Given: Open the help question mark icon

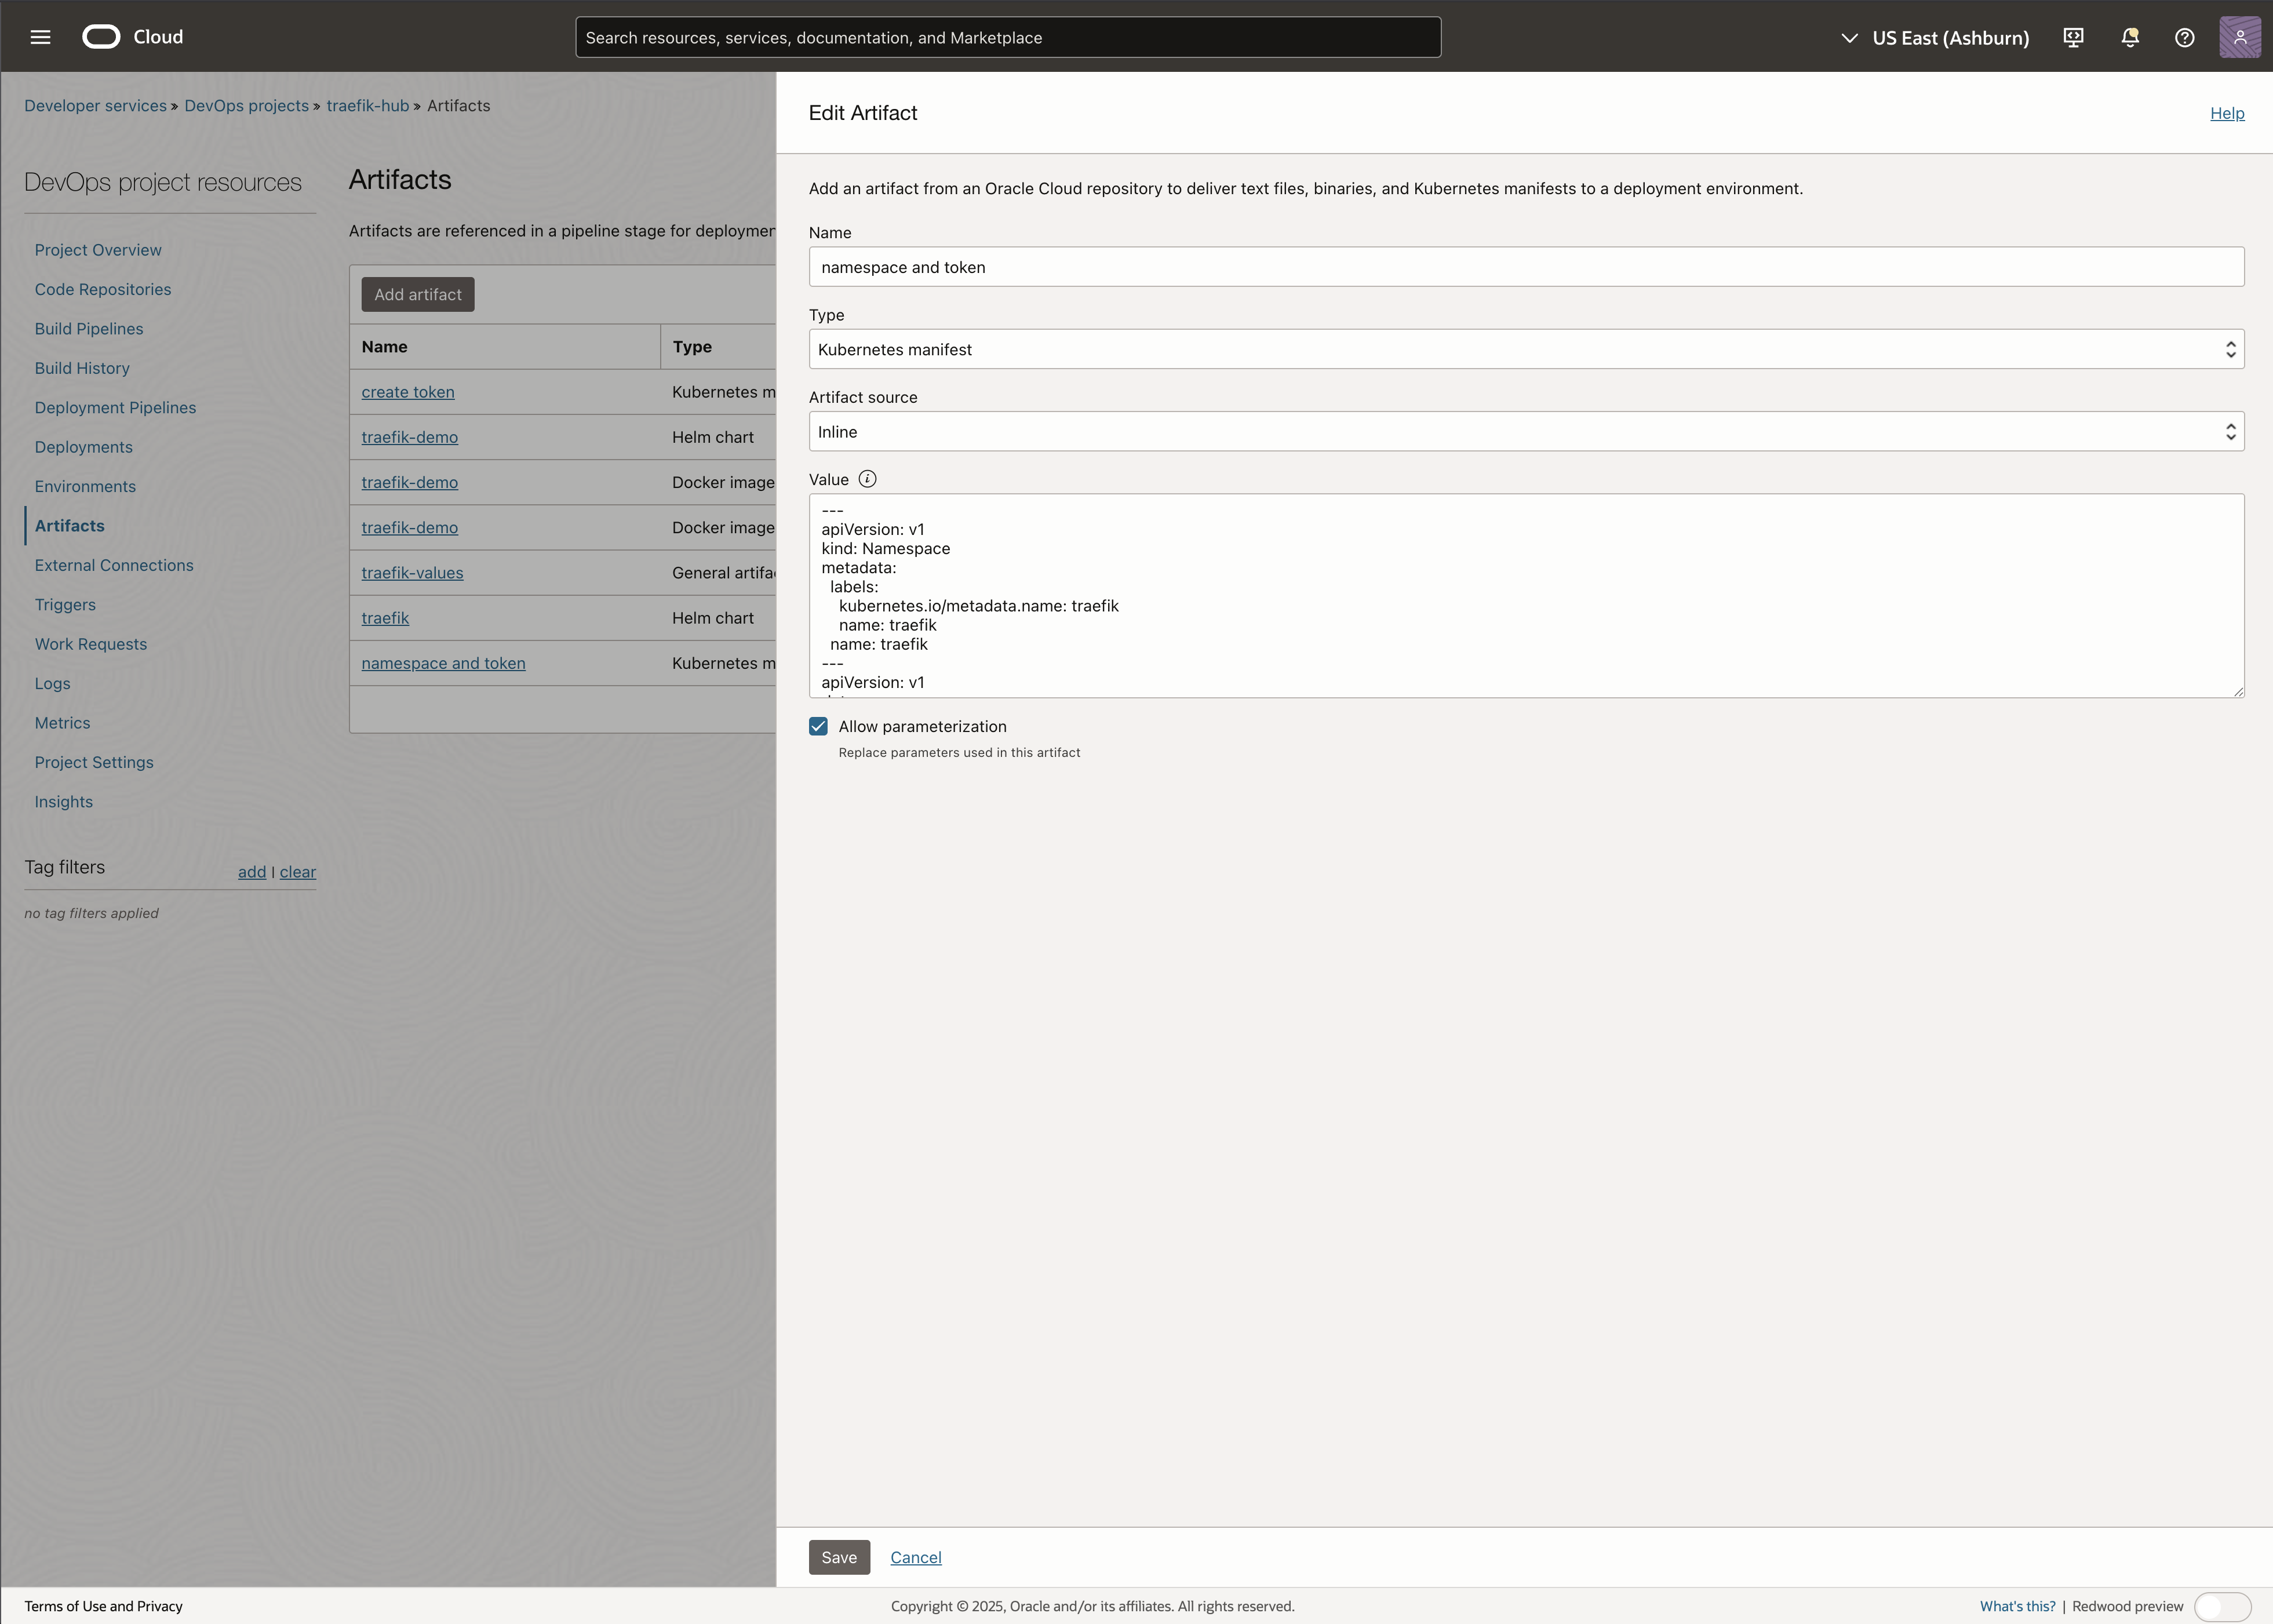Looking at the screenshot, I should coord(2185,38).
